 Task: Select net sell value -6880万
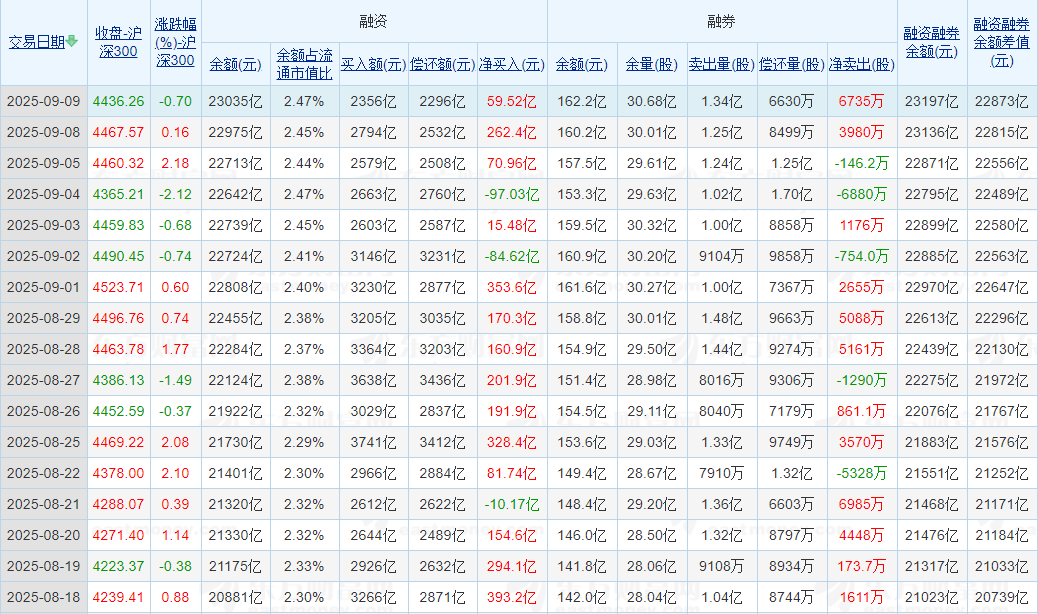click(861, 195)
